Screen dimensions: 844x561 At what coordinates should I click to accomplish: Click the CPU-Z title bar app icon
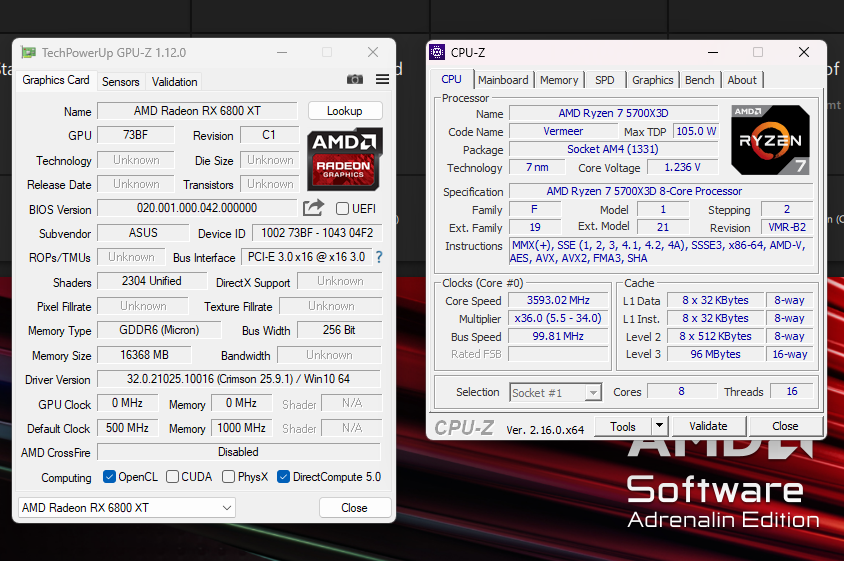point(437,52)
